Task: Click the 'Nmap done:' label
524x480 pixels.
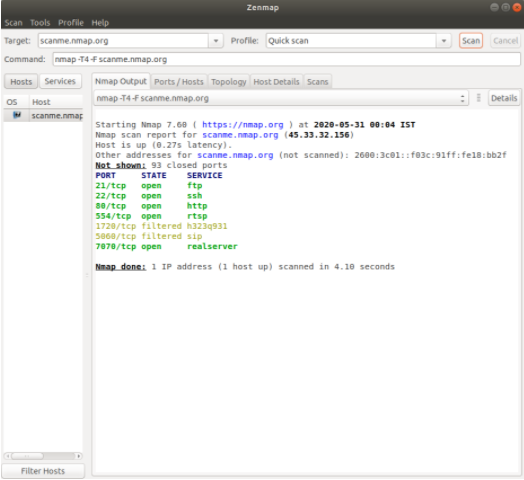Action: (x=121, y=267)
